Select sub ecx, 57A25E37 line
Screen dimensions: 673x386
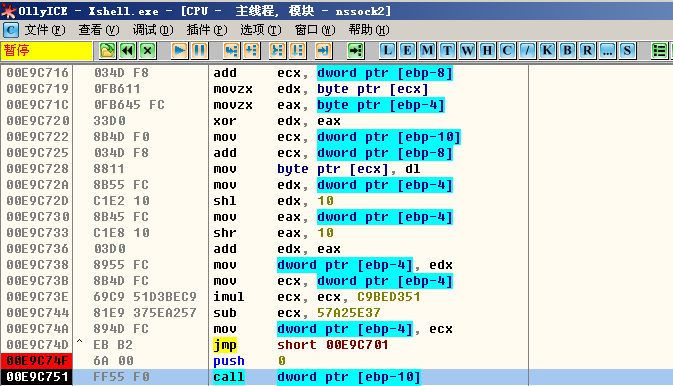[297, 313]
